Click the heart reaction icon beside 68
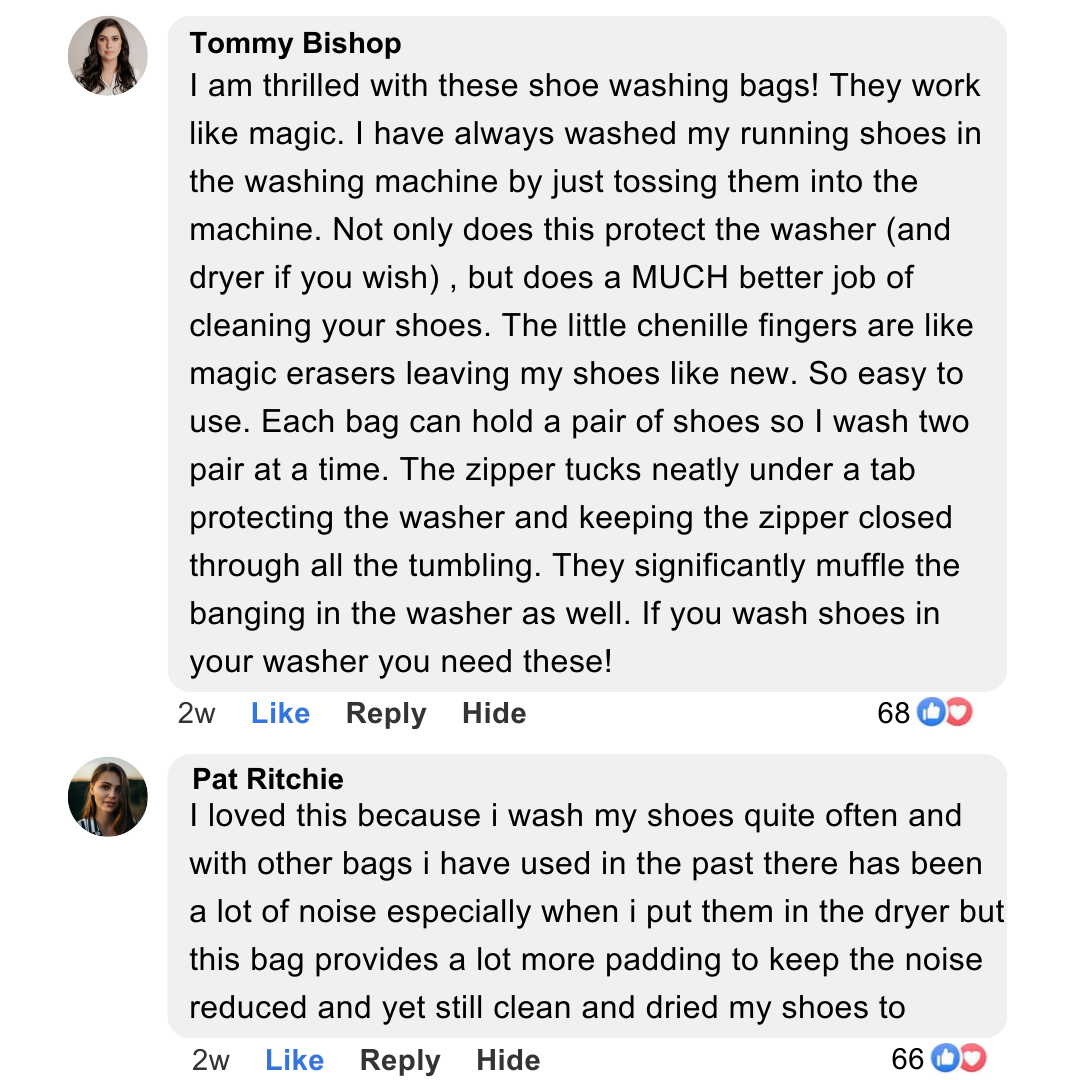Screen dimensions: 1080x1080 point(958,712)
